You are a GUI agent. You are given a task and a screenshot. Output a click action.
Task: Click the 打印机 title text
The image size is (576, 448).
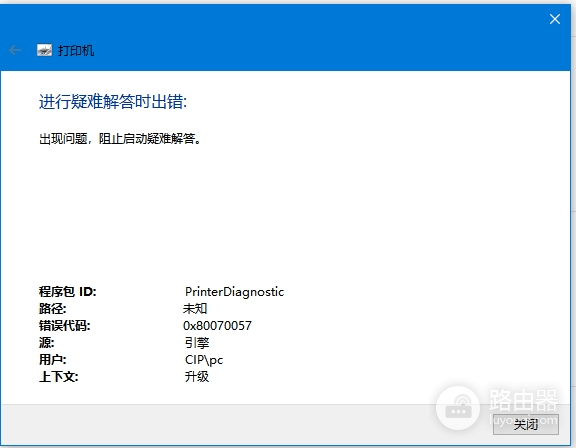pos(76,50)
